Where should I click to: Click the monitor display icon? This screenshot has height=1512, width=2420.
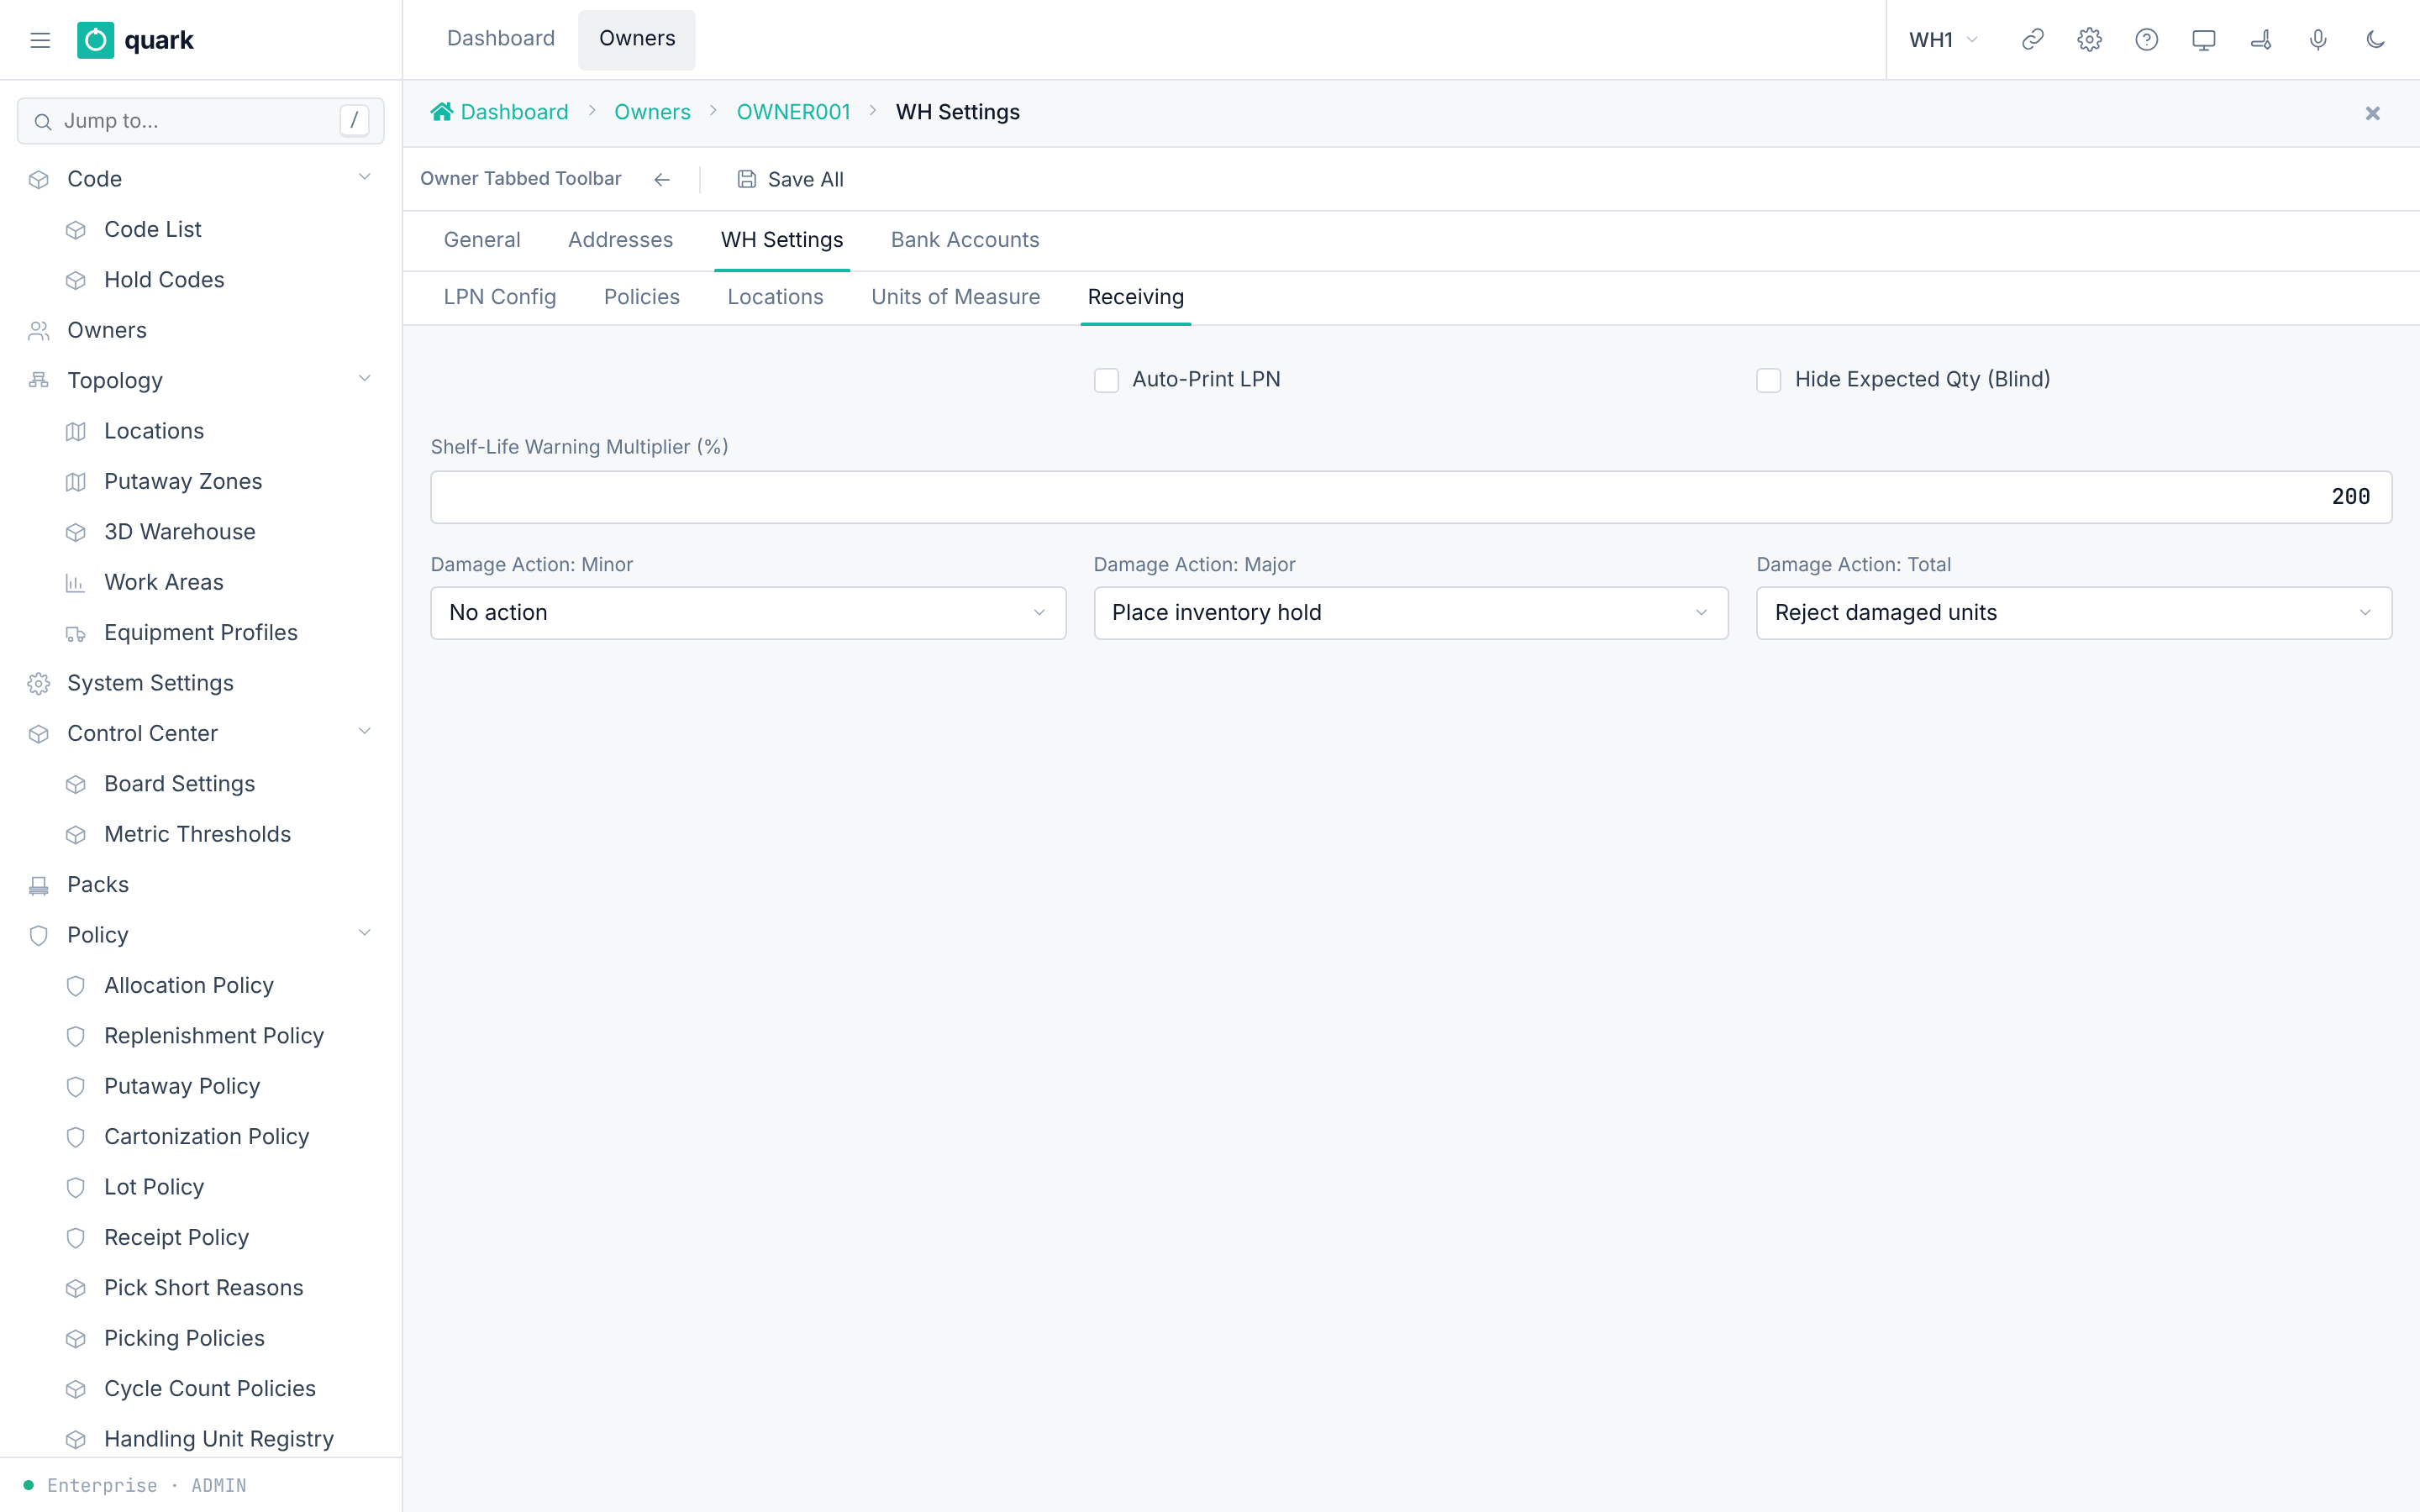click(x=2203, y=40)
